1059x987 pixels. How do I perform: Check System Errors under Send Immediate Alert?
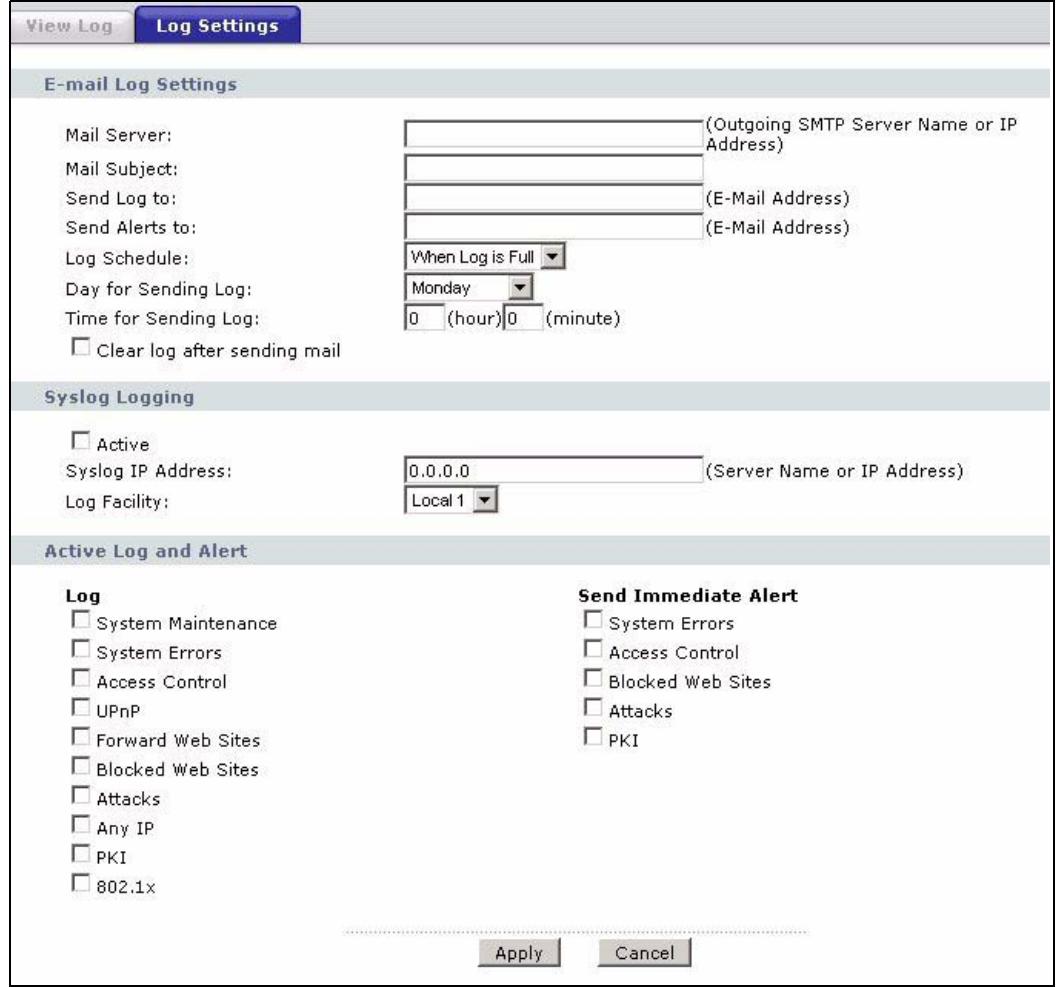pyautogui.click(x=593, y=620)
